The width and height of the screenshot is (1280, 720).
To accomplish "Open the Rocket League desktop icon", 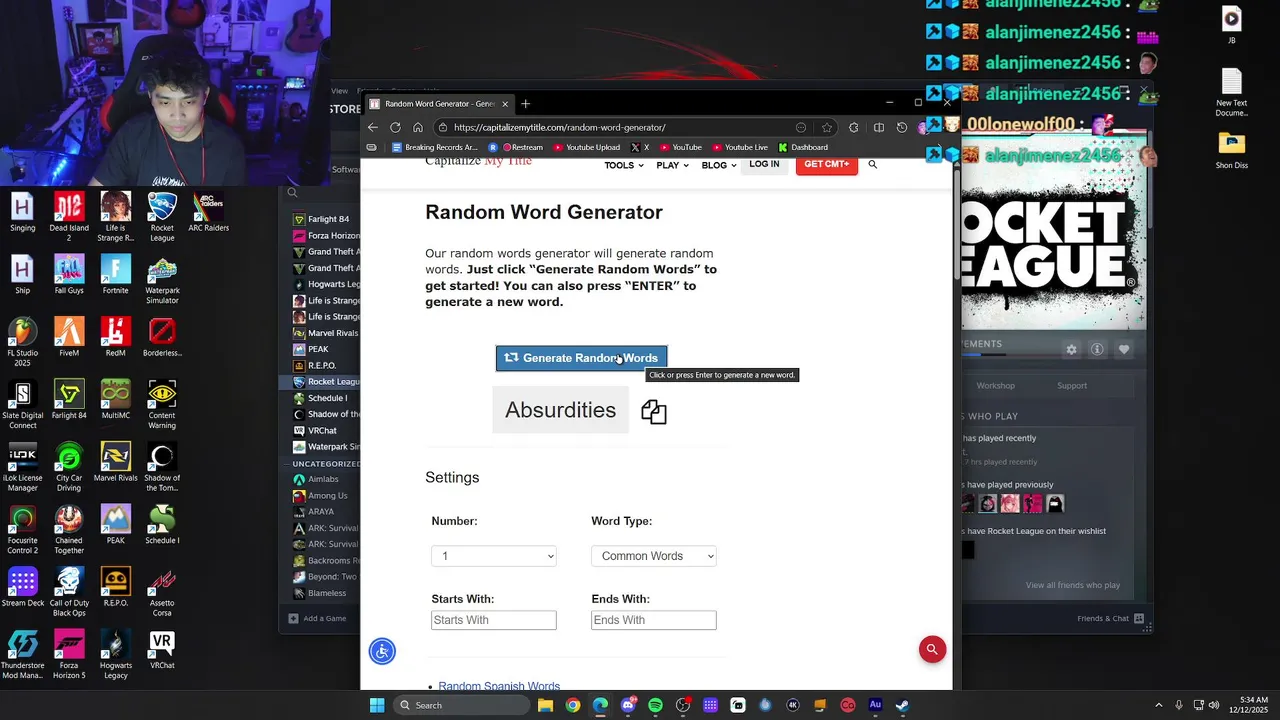I will pos(162,217).
